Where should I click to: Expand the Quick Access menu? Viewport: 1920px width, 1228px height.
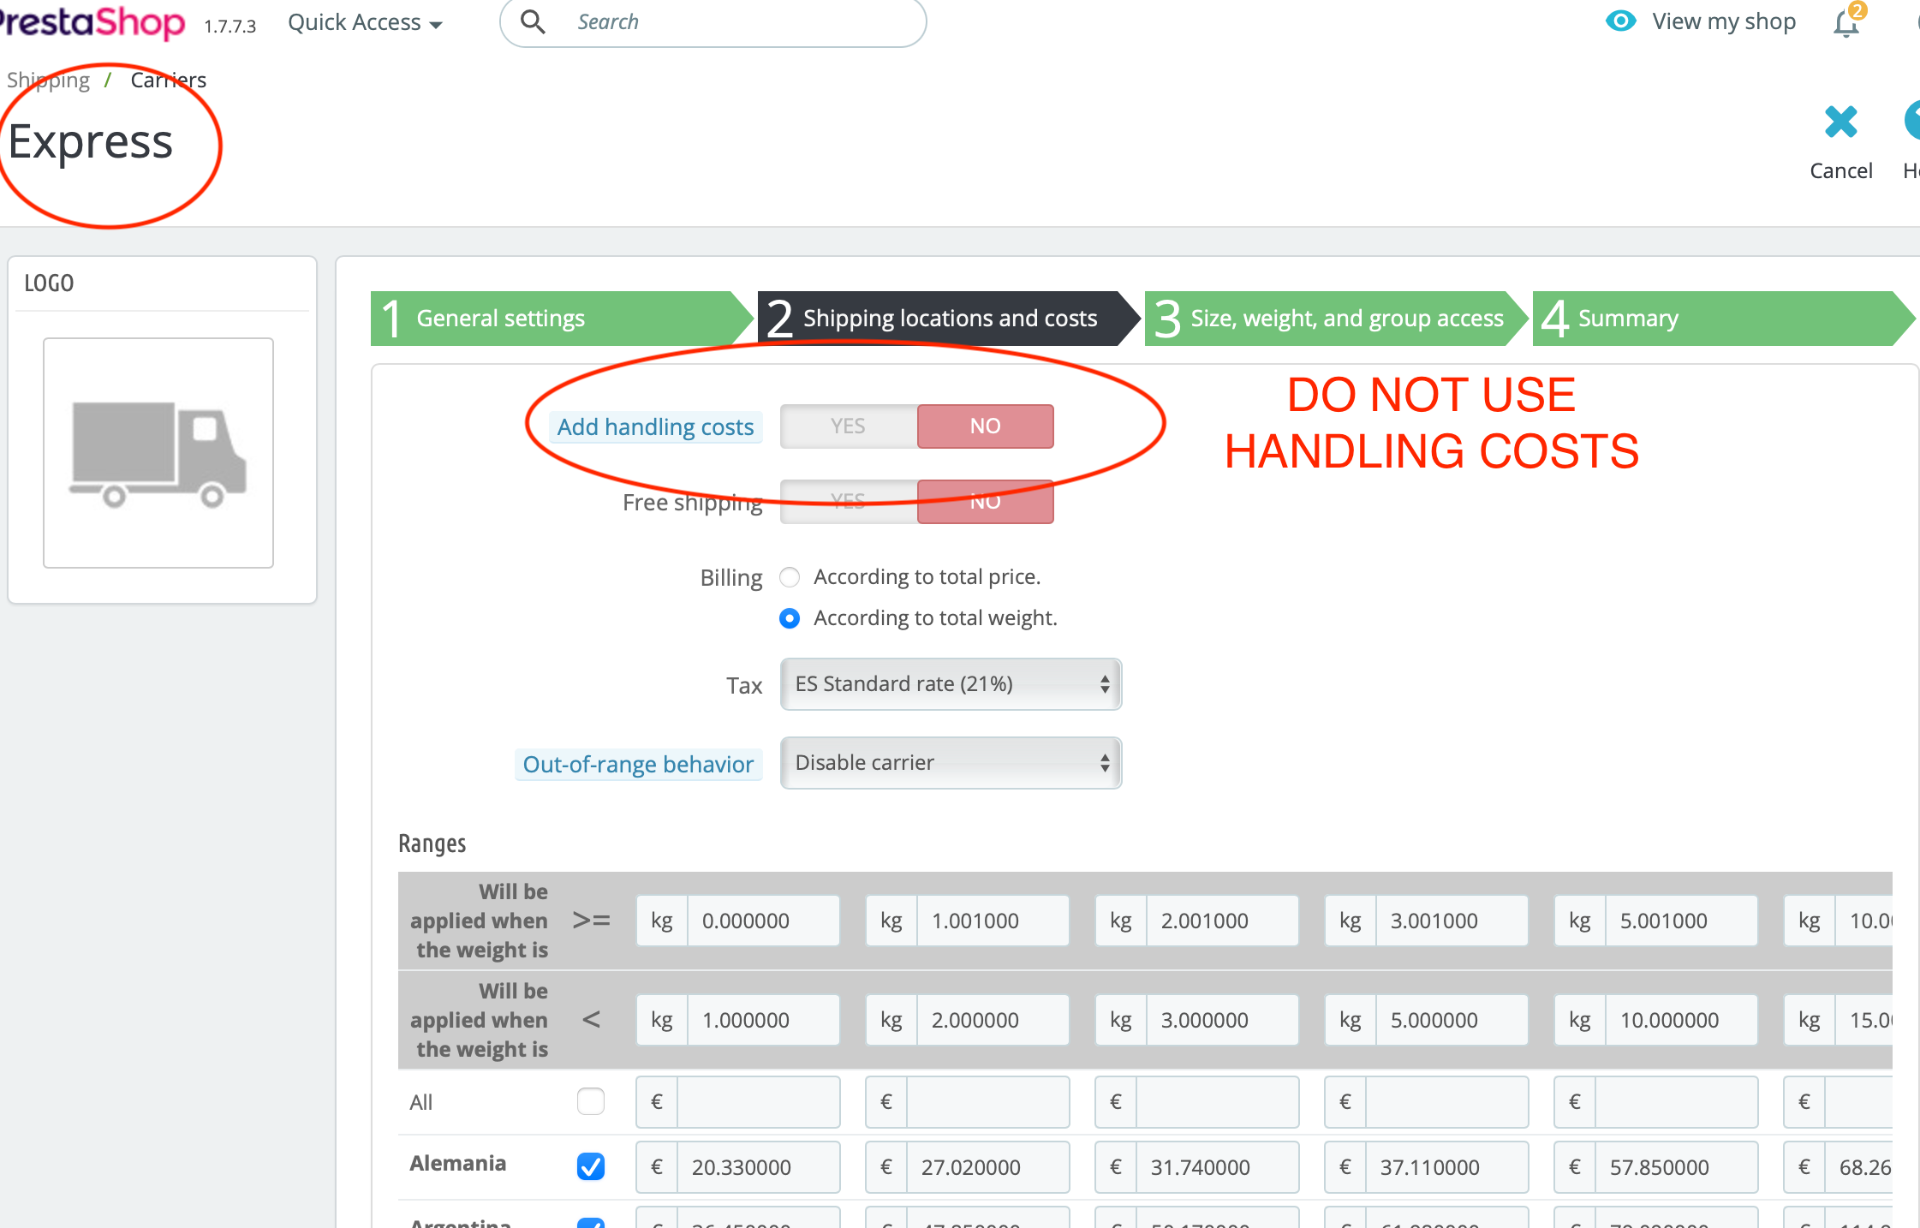(365, 22)
